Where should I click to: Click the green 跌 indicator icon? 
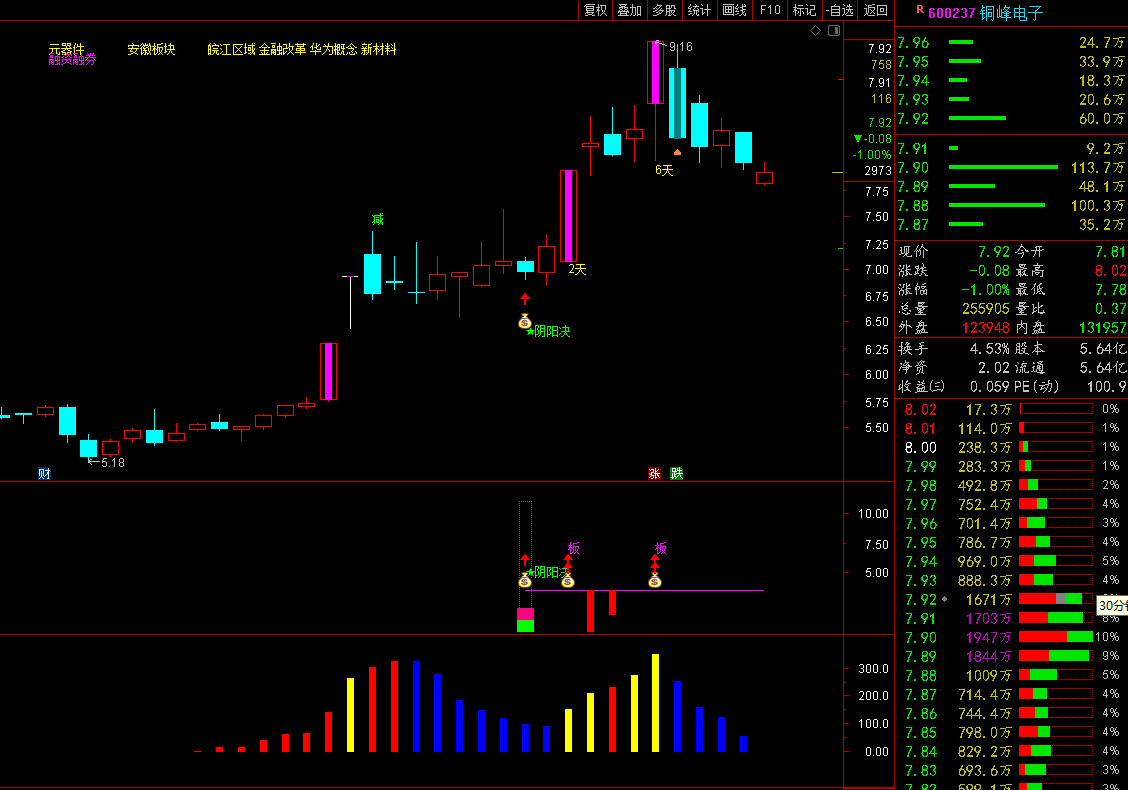[677, 474]
